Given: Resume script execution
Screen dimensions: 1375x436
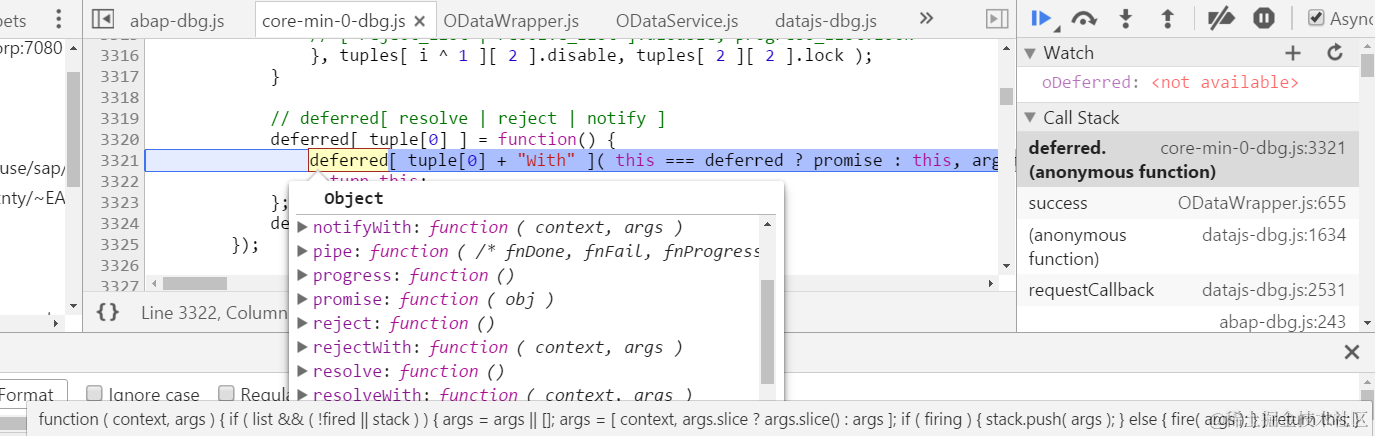Looking at the screenshot, I should [x=1042, y=18].
